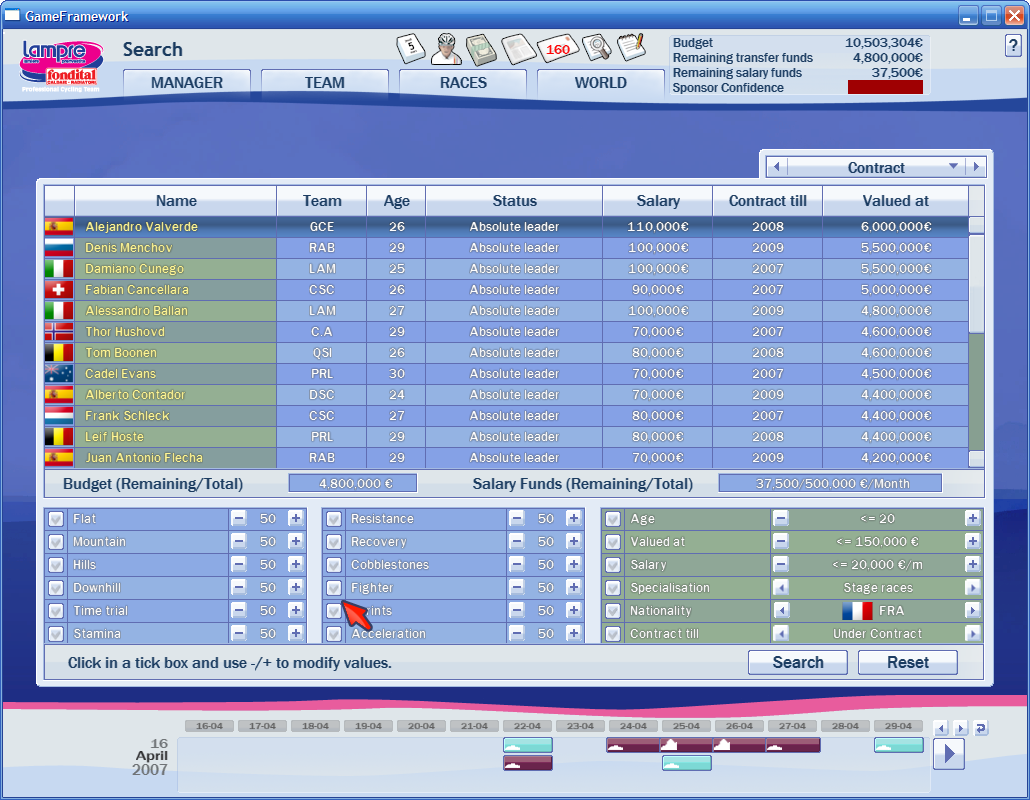Enable the Resistance filter checkbox
The width and height of the screenshot is (1030, 800).
click(334, 519)
